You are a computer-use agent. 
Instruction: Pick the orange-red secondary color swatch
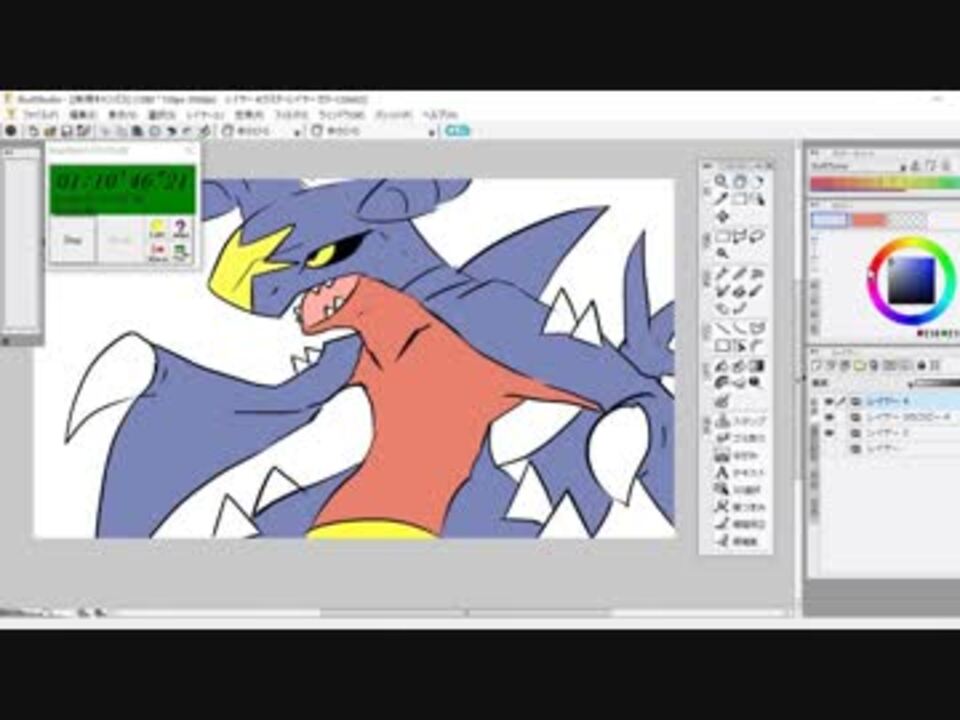tap(868, 220)
